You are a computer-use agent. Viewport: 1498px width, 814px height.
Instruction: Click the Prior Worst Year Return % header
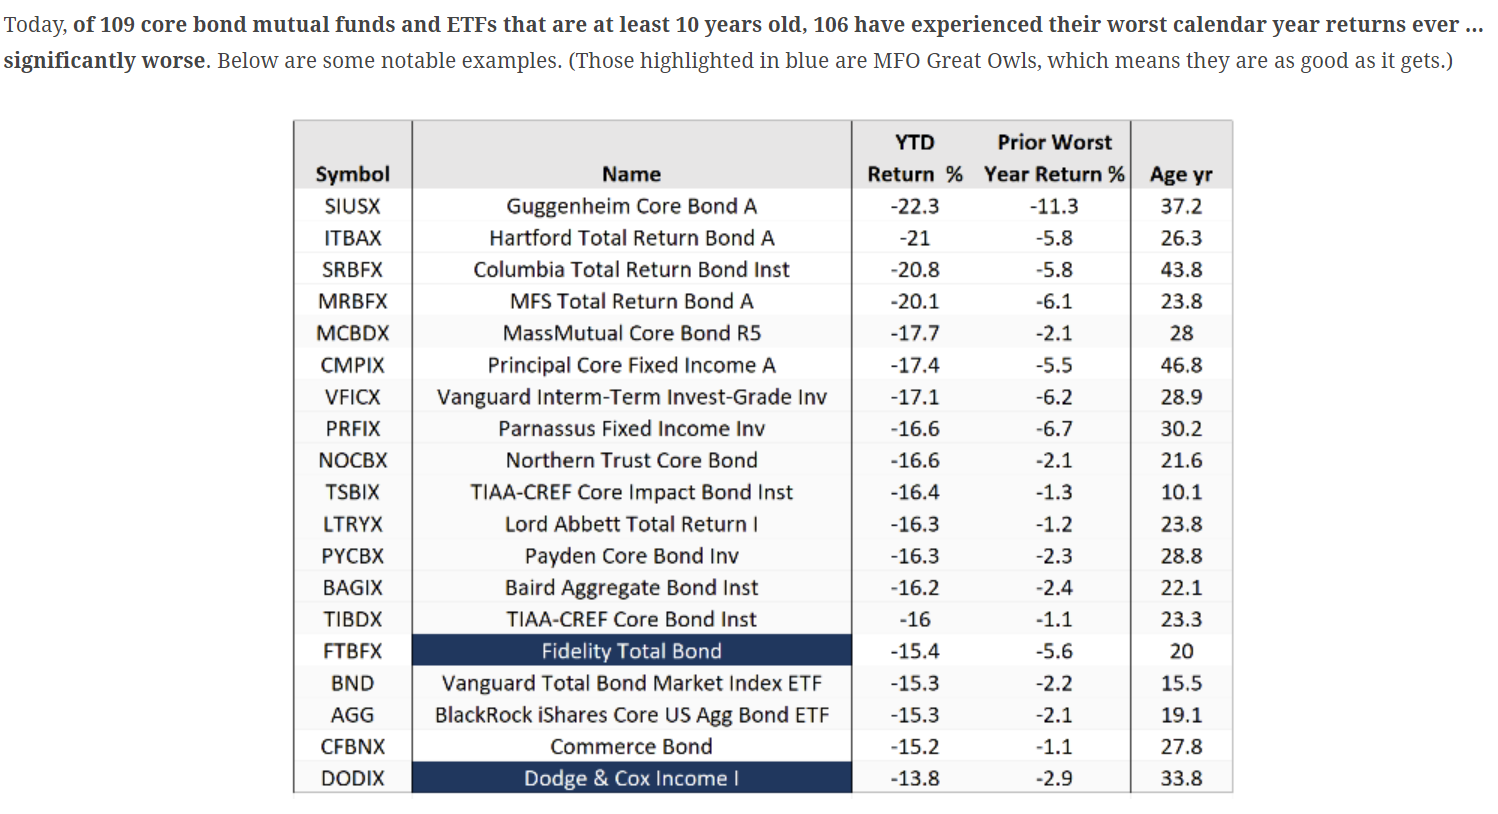point(1054,159)
